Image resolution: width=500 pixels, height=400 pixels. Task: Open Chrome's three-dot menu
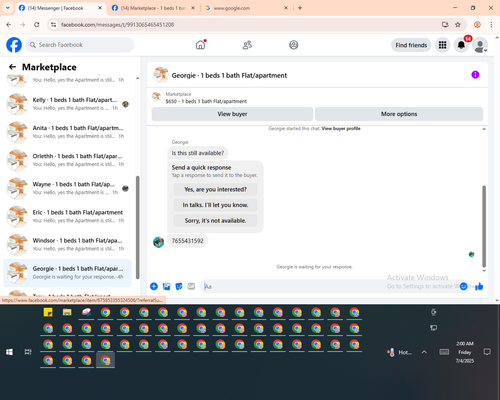(491, 24)
